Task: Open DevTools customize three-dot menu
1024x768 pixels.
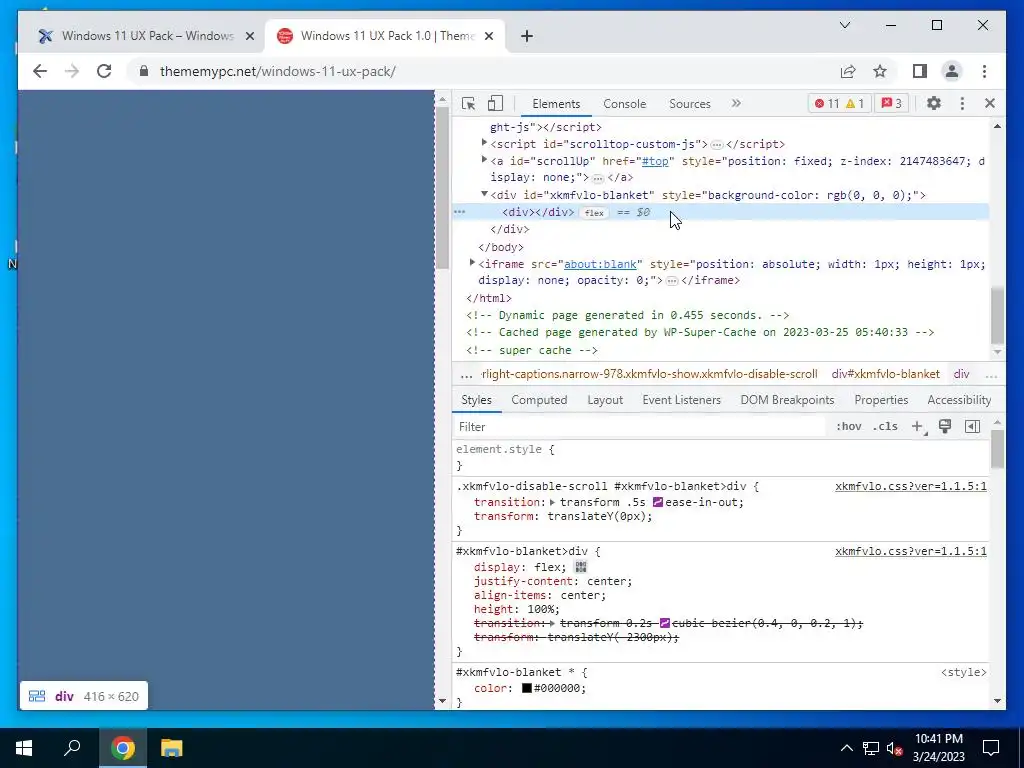Action: [x=962, y=103]
